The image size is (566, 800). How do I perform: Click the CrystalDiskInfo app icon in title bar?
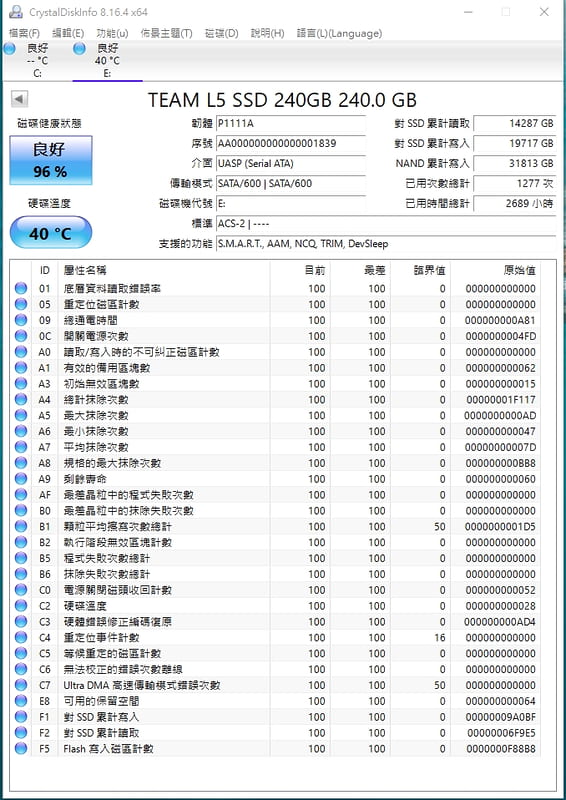[x=16, y=12]
